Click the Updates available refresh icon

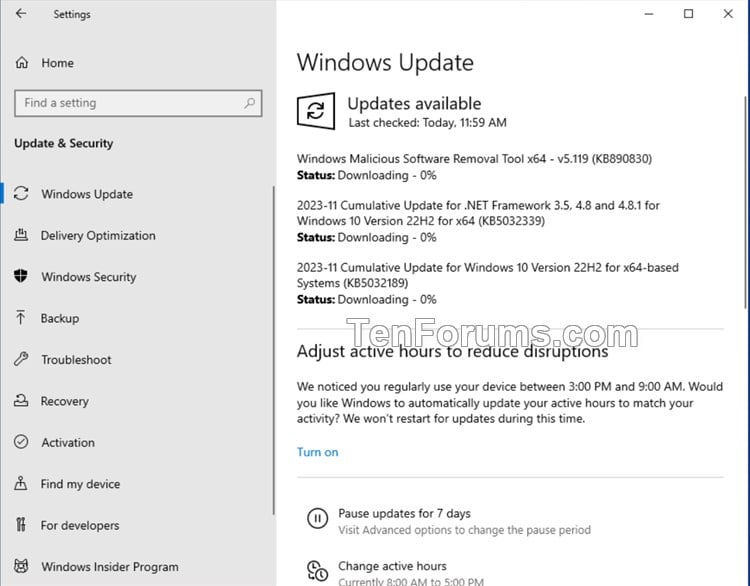[316, 111]
